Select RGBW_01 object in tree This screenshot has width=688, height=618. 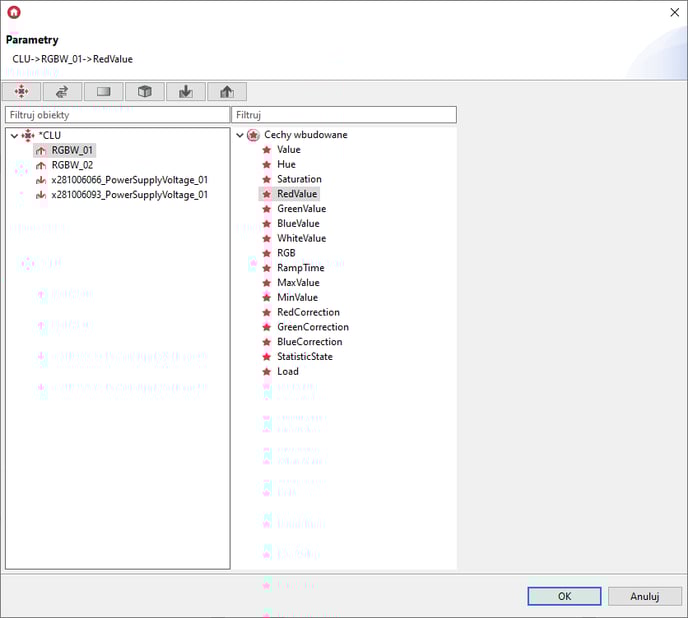(73, 150)
